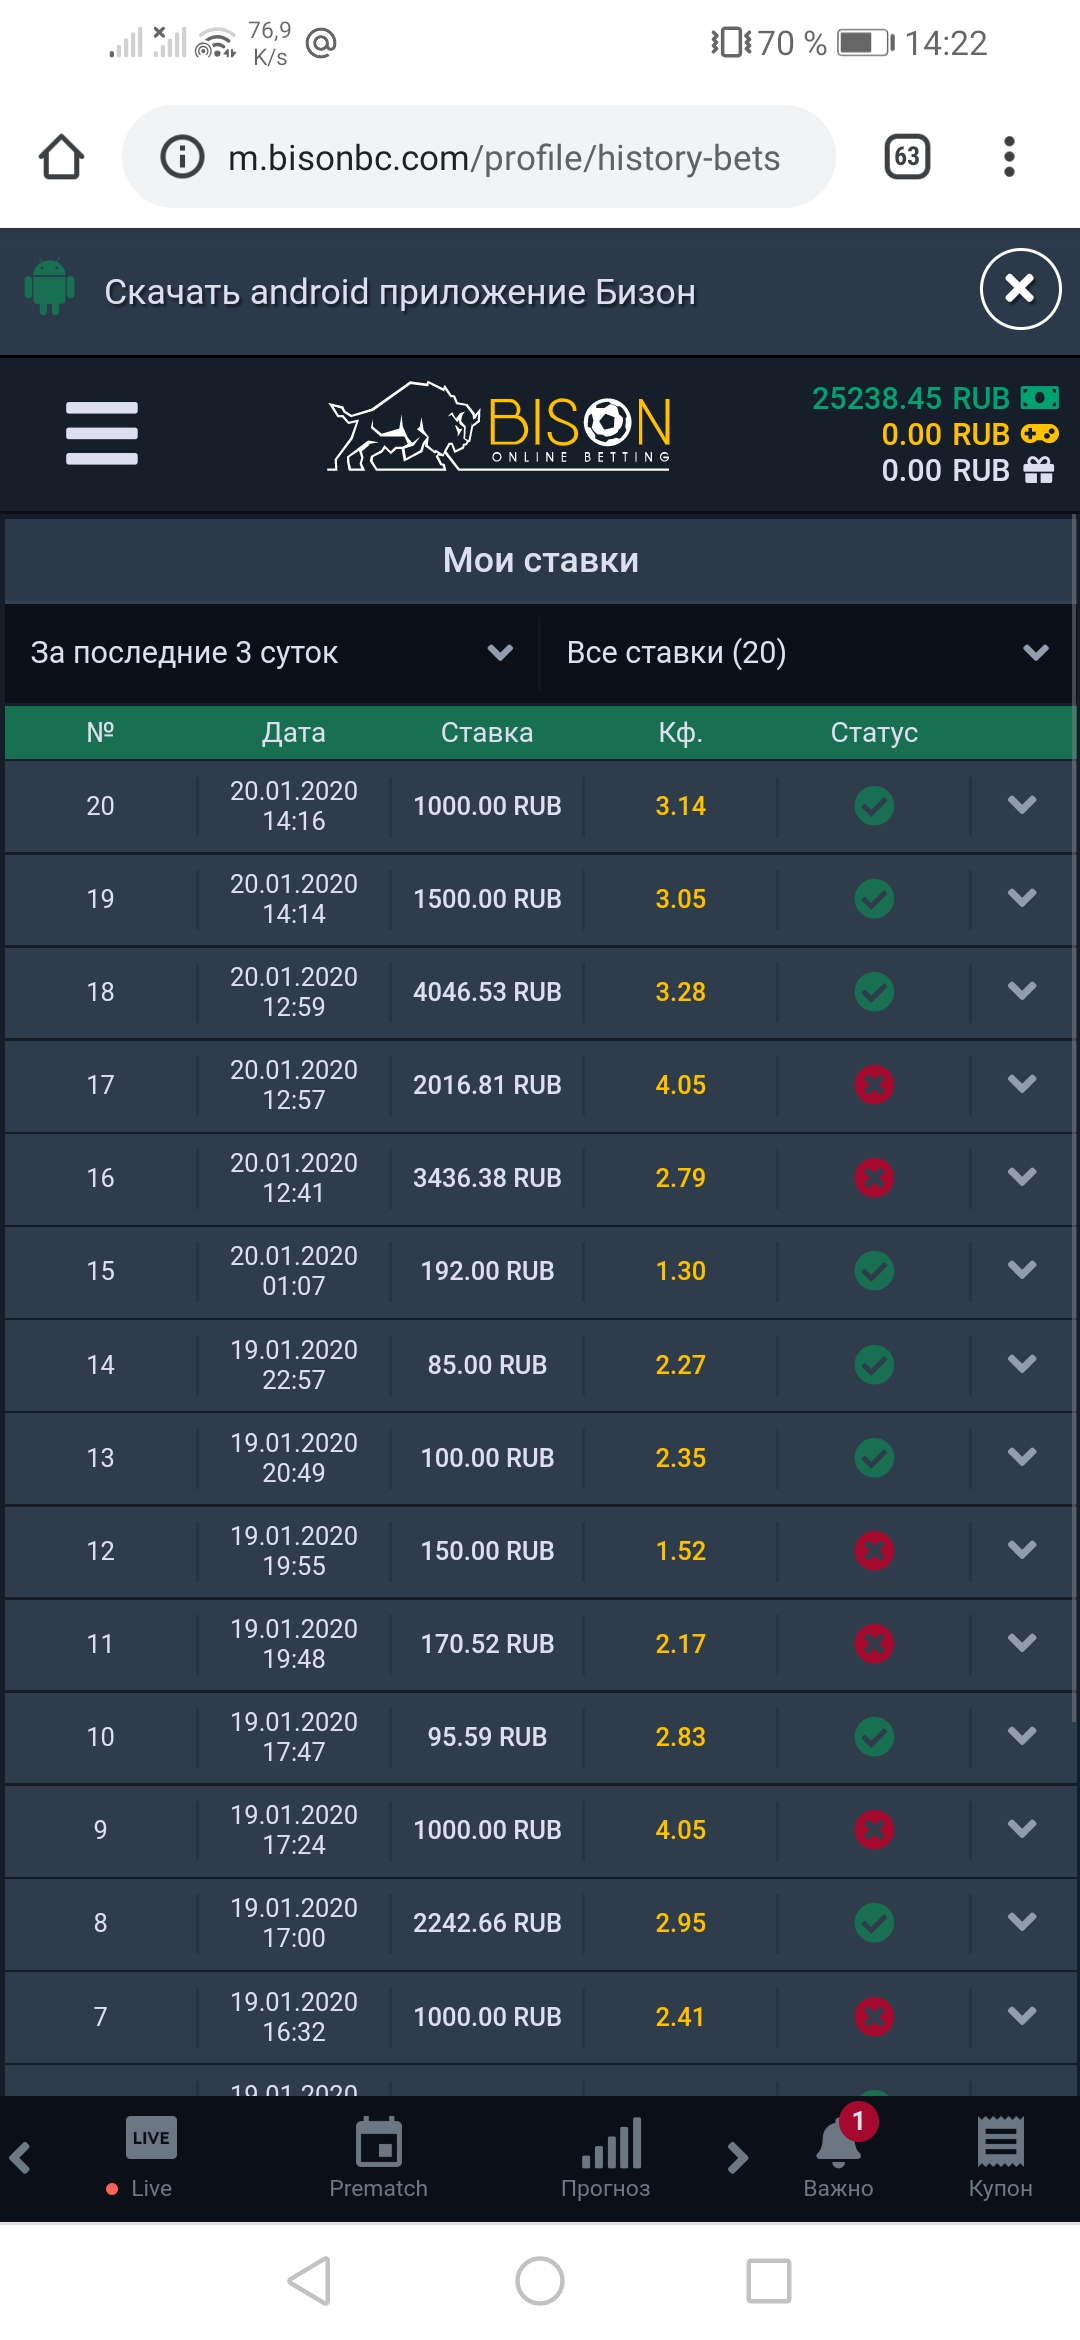Open the За последние 3 суток dropdown
This screenshot has height=2340, width=1080.
(272, 652)
